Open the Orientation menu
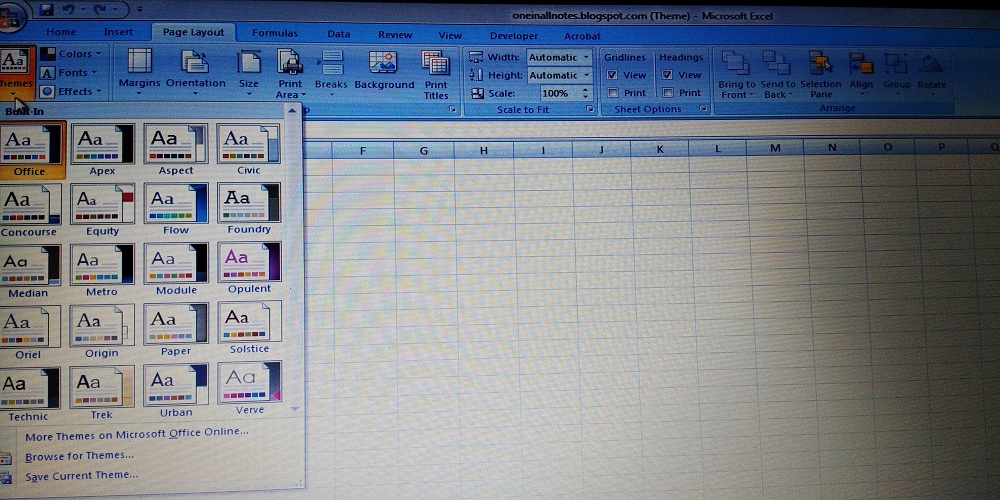Screen dimensions: 1000x500 pos(196,73)
